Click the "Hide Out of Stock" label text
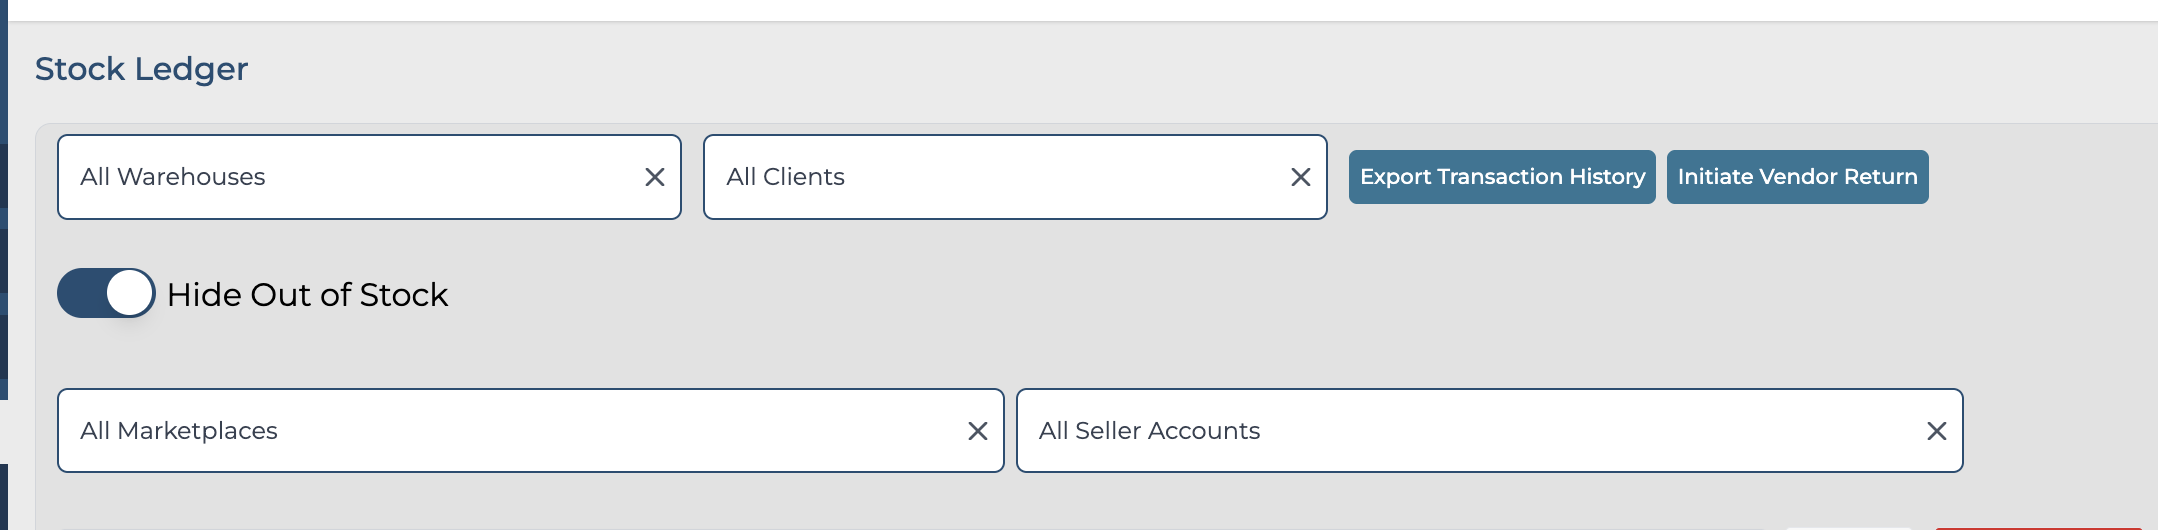This screenshot has width=2158, height=530. (307, 295)
